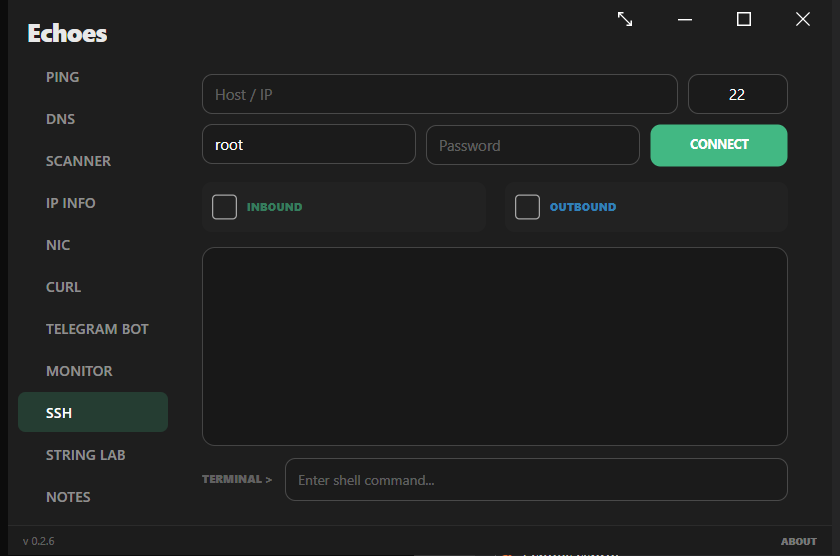
Task: Open TELEGRAM BOT section
Action: click(x=97, y=329)
